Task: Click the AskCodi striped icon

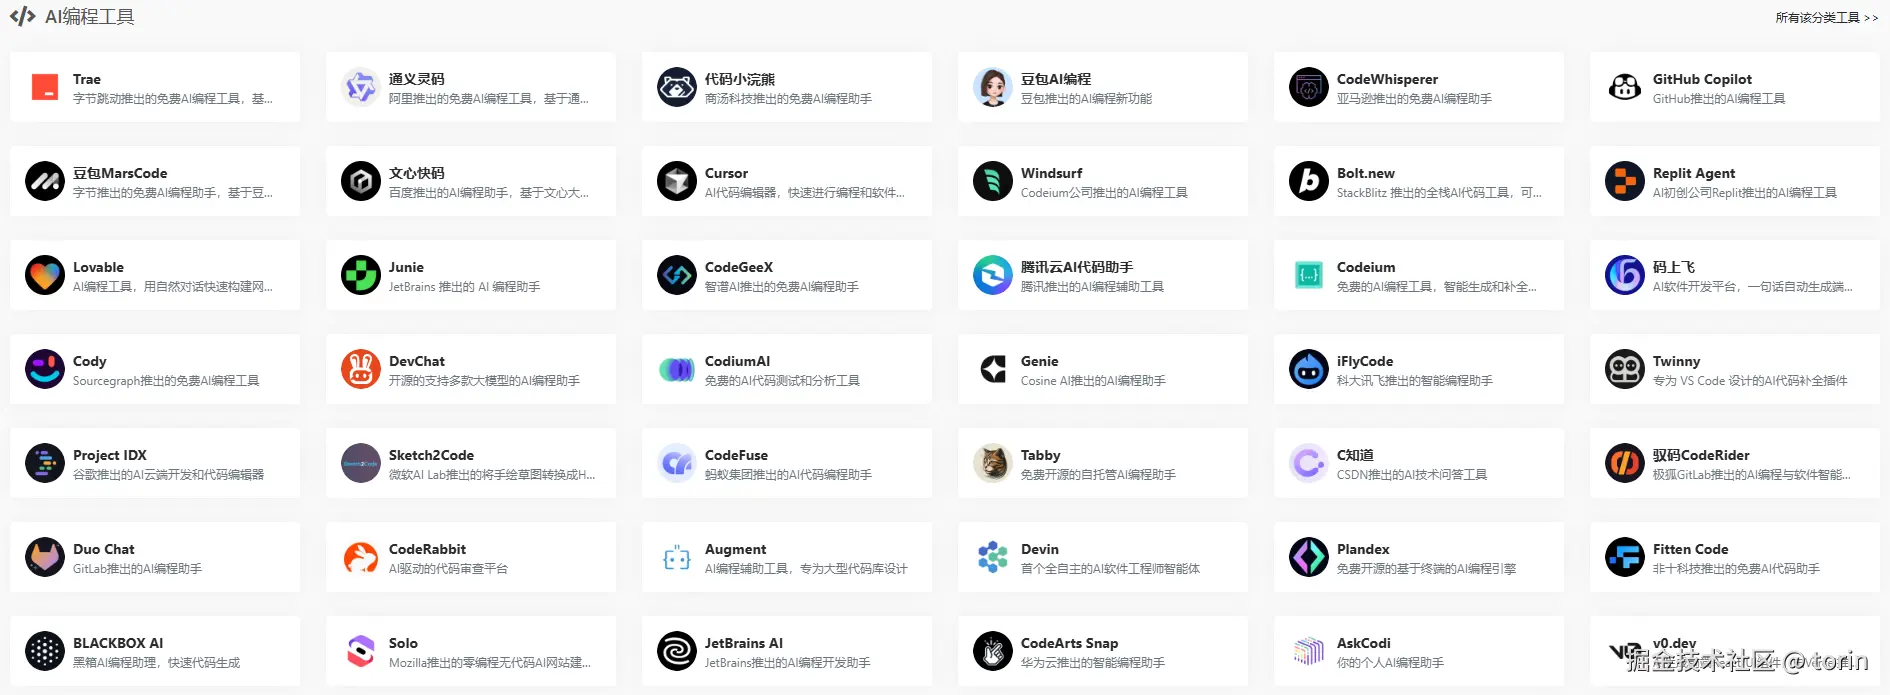Action: tap(1309, 652)
